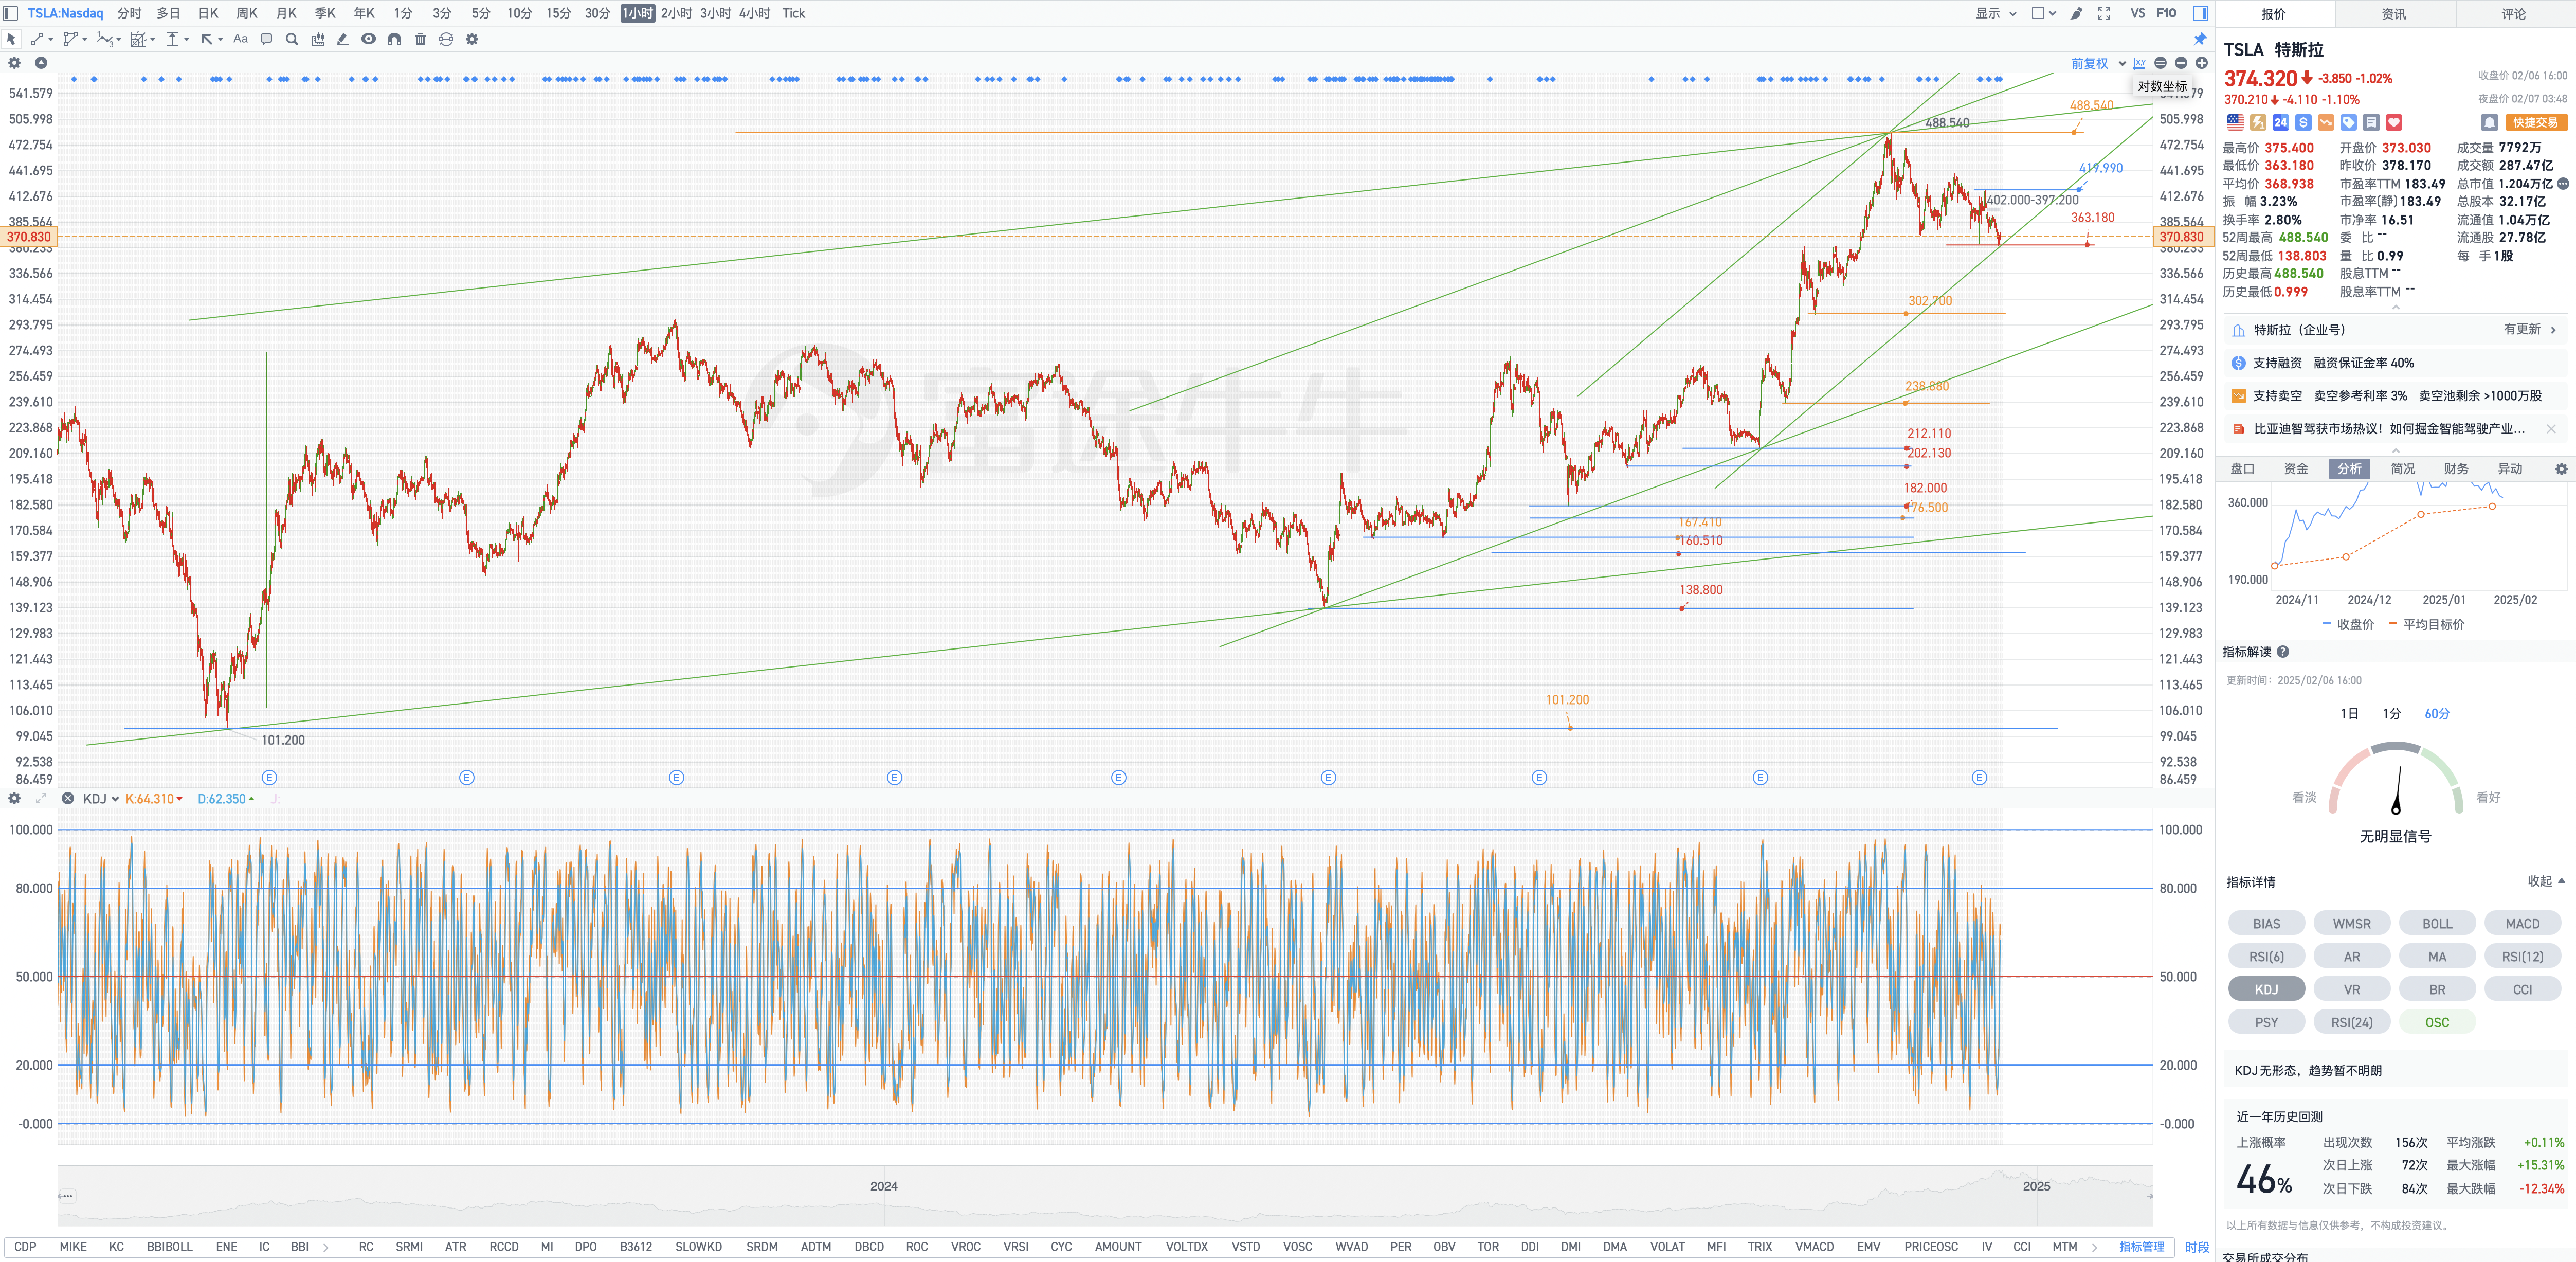Open price alert bell icon

point(2489,122)
